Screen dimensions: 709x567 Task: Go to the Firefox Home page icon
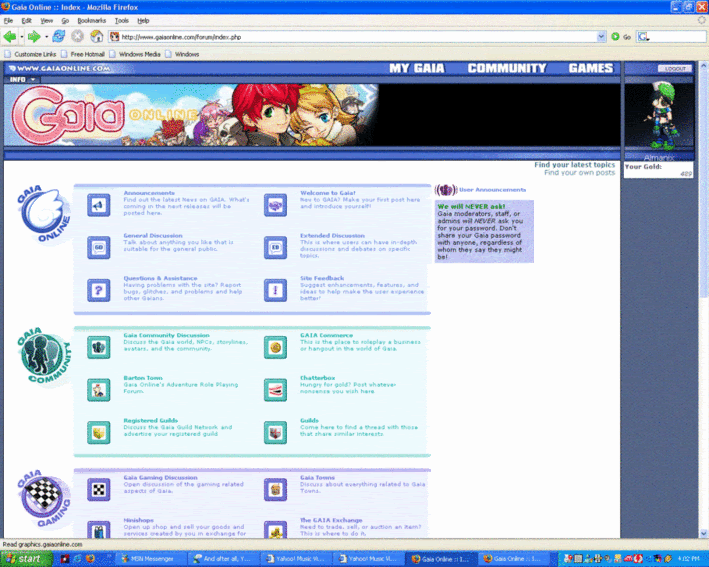click(96, 36)
